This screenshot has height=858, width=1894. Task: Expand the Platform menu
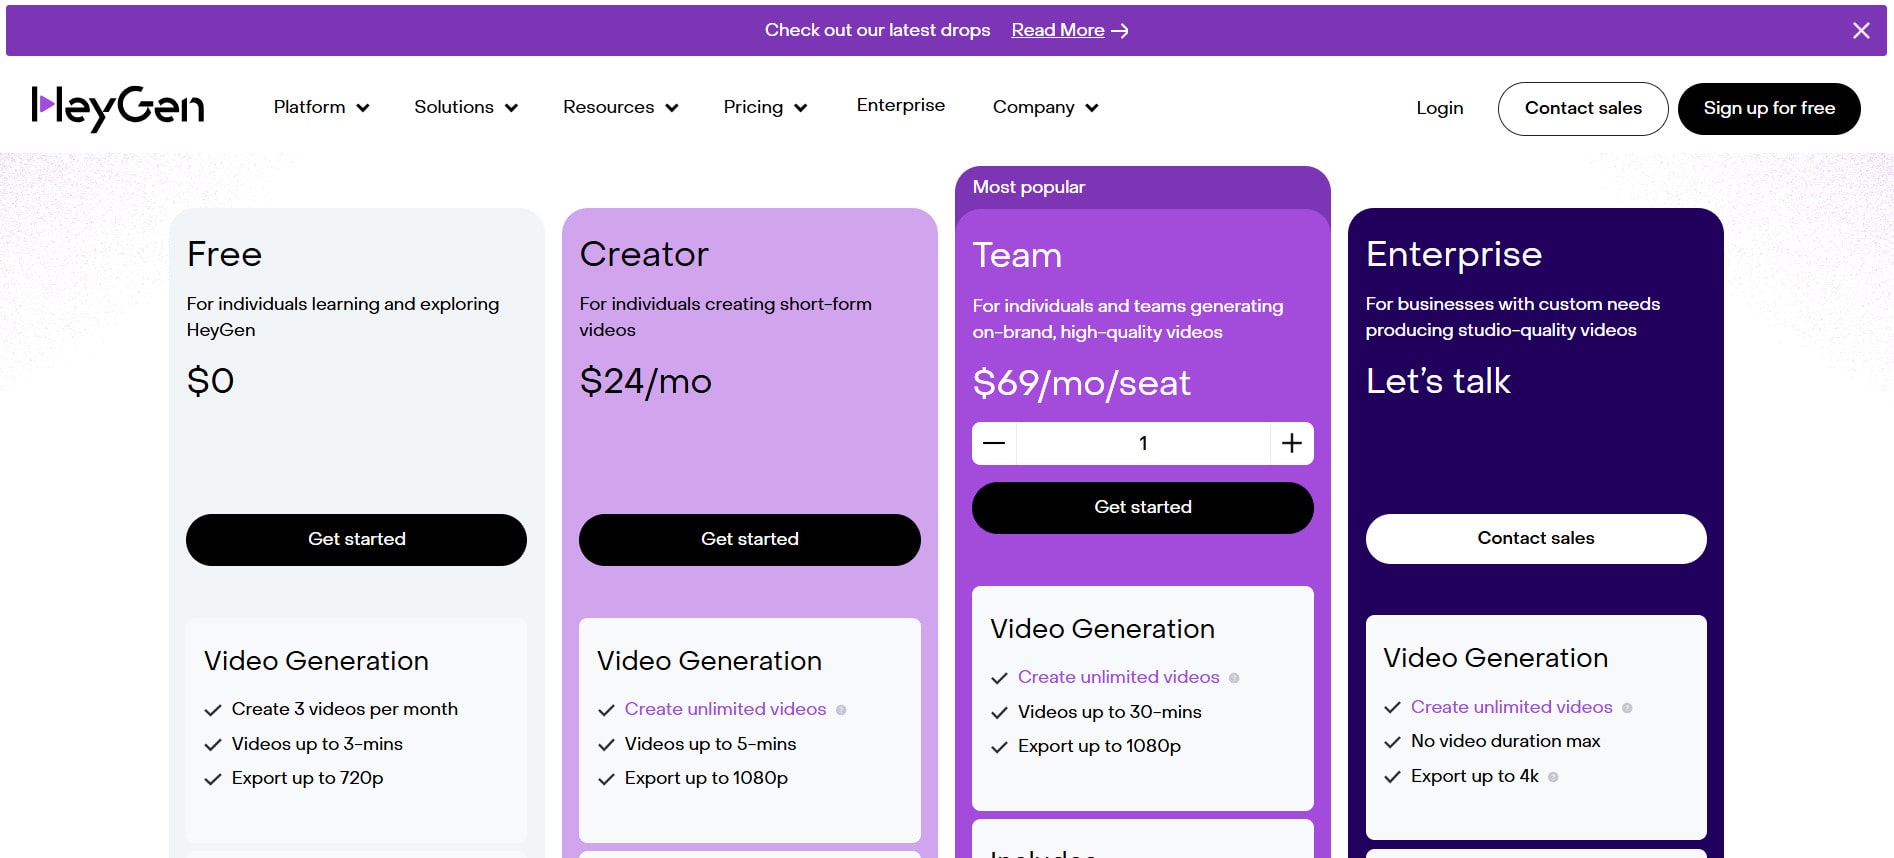coord(321,107)
